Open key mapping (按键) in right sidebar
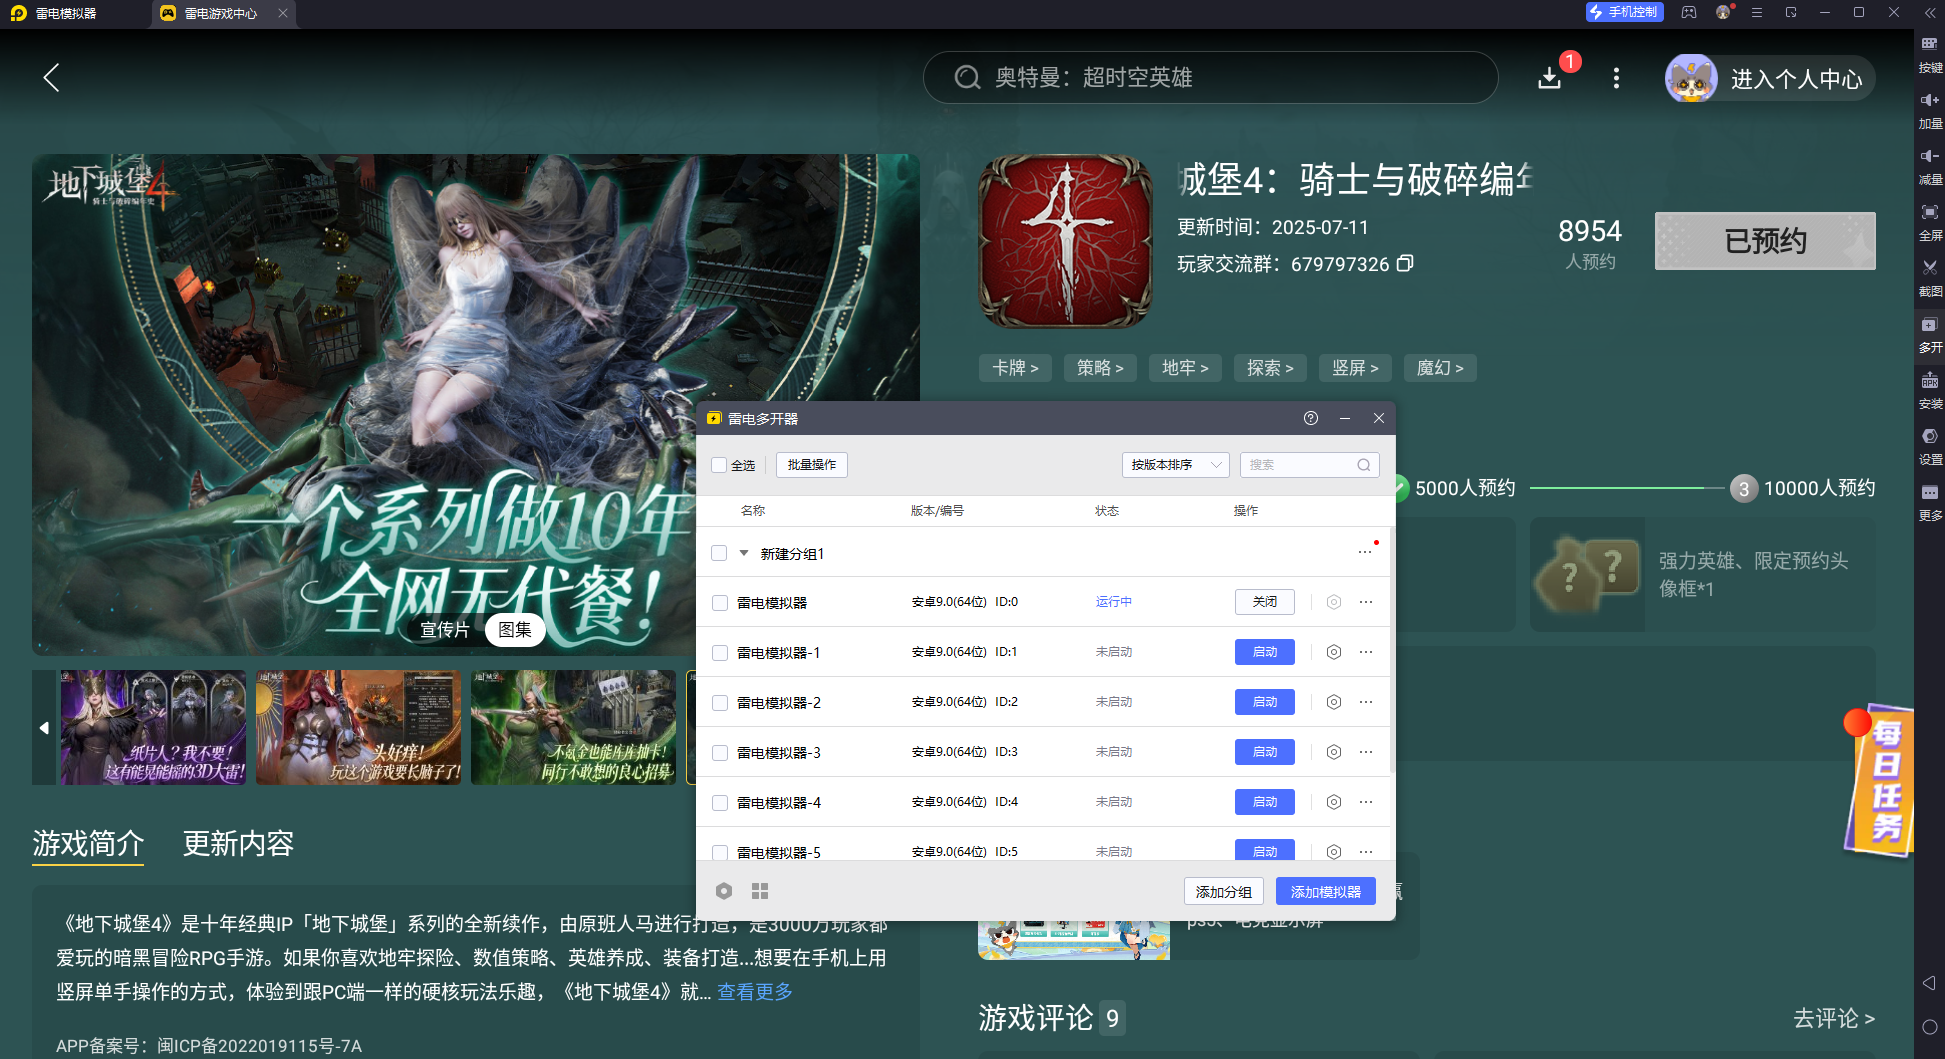Viewport: 1945px width, 1059px height. (x=1930, y=54)
